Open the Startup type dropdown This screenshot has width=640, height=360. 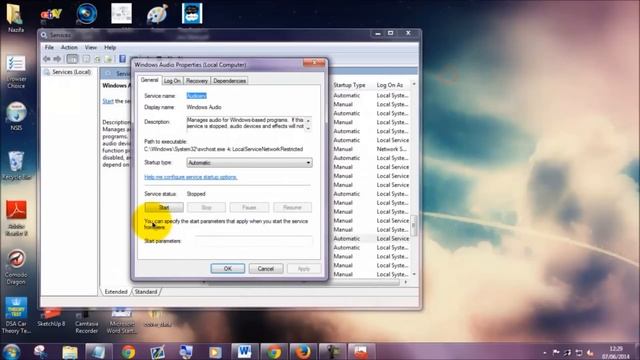point(249,163)
